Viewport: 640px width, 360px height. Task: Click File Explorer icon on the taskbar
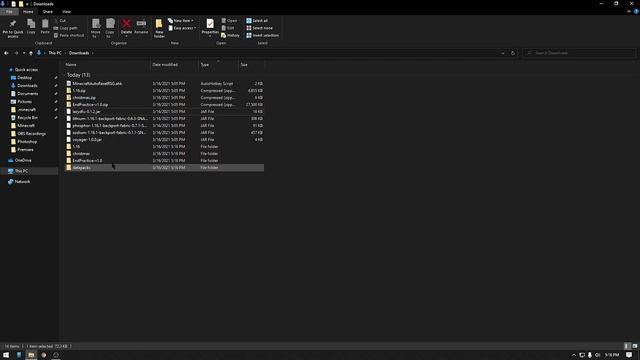click(31, 355)
